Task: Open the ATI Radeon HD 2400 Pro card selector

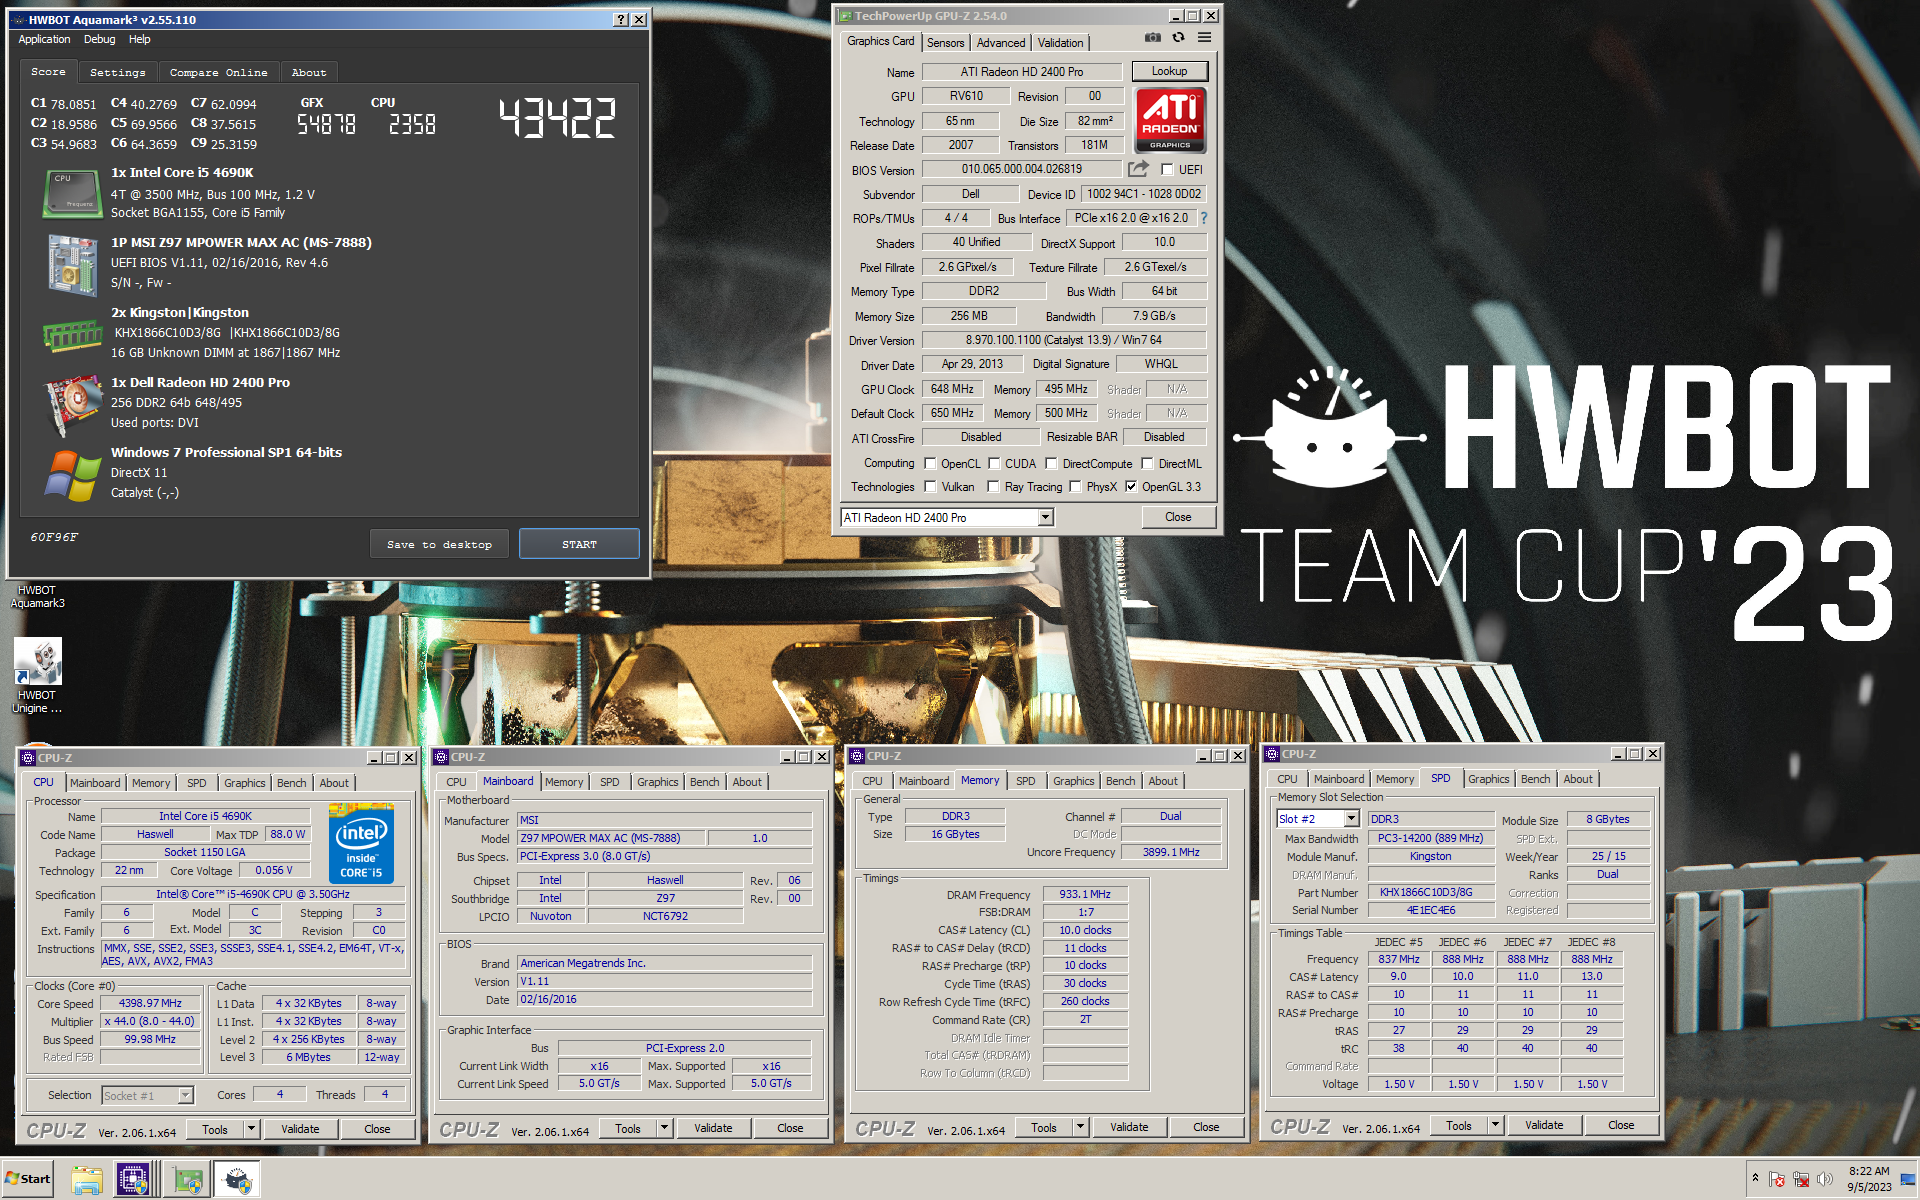Action: click(x=947, y=518)
